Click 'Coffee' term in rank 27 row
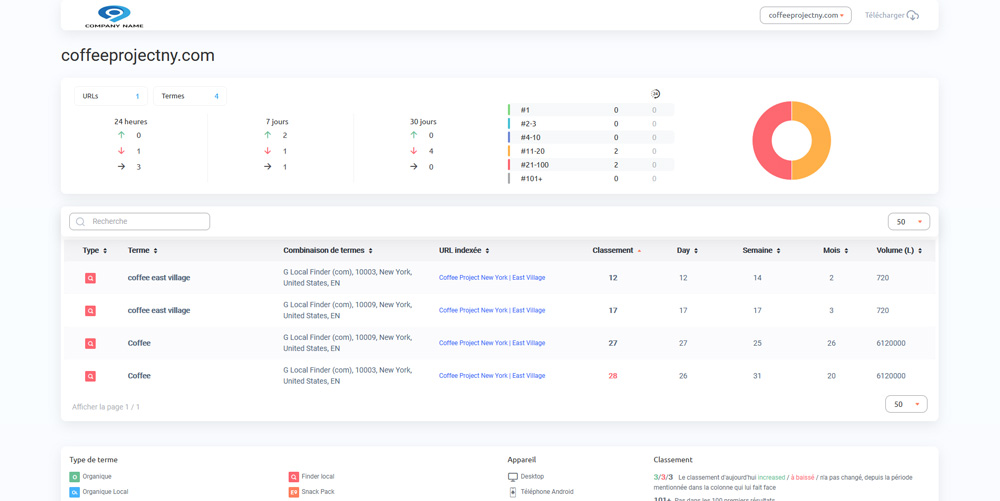The height and width of the screenshot is (501, 1000). (x=139, y=343)
